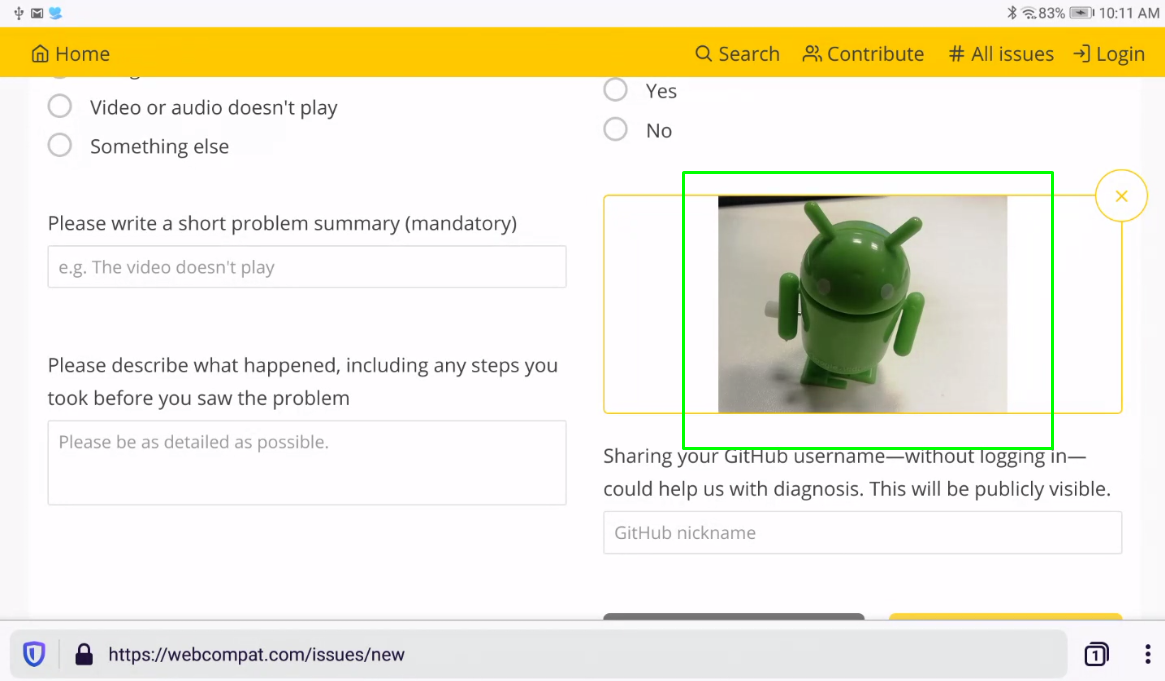
Task: Tap the Bluetooth status icon
Action: [1011, 13]
